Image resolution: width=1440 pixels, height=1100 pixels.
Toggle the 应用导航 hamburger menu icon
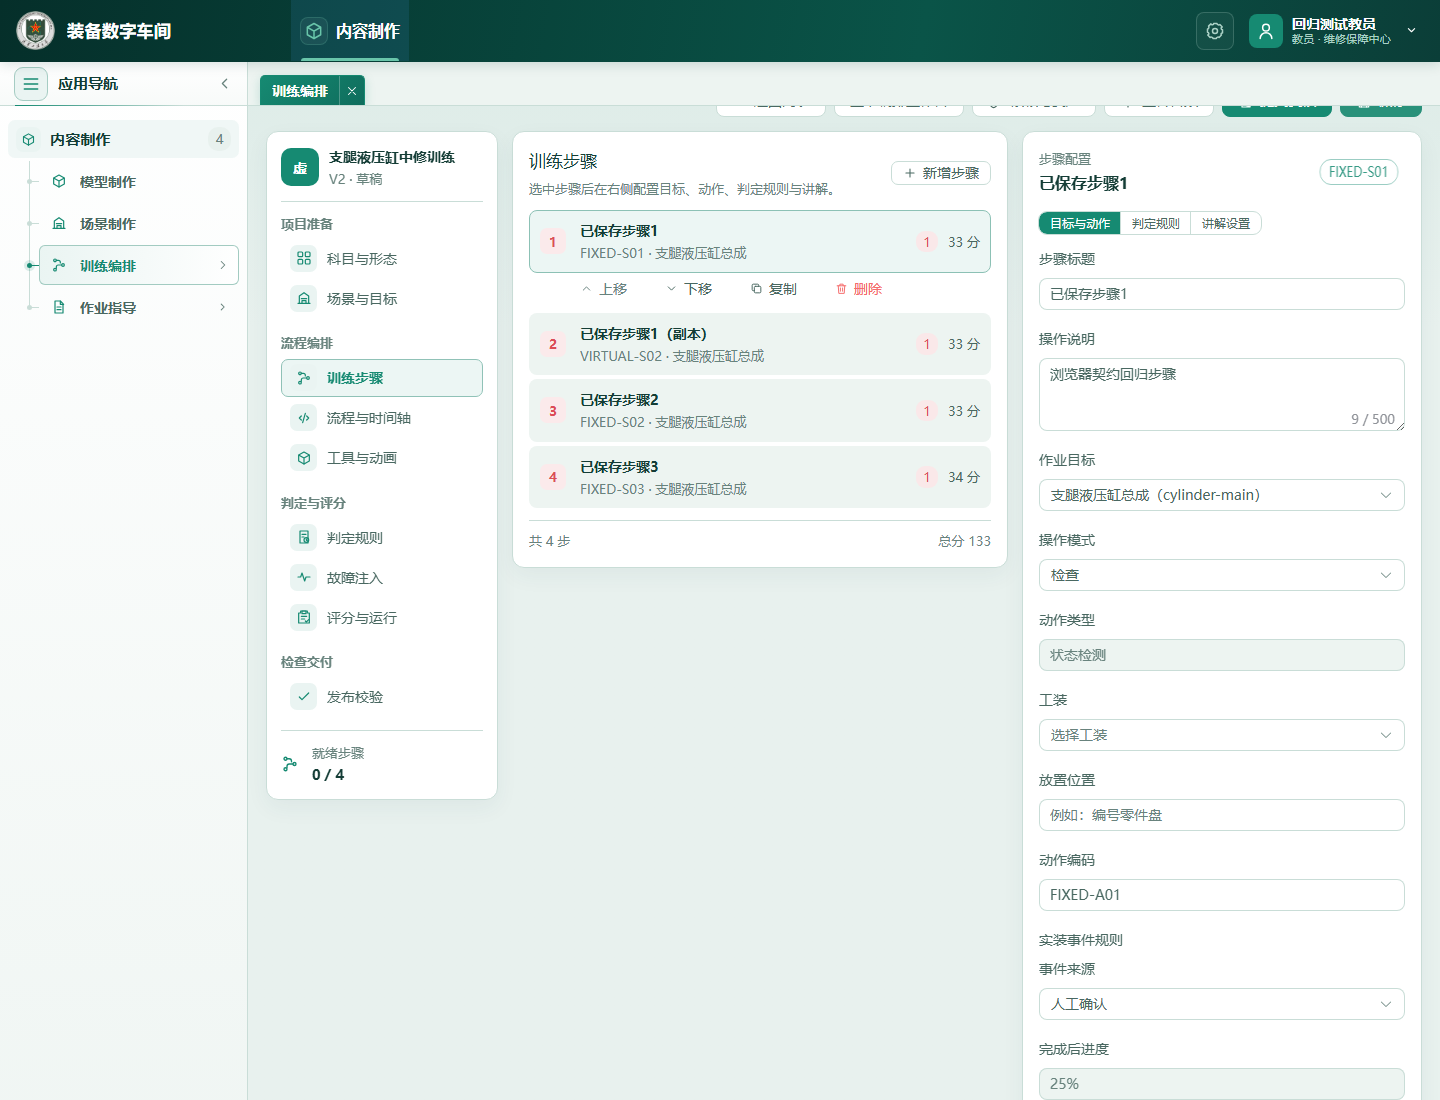click(x=31, y=84)
